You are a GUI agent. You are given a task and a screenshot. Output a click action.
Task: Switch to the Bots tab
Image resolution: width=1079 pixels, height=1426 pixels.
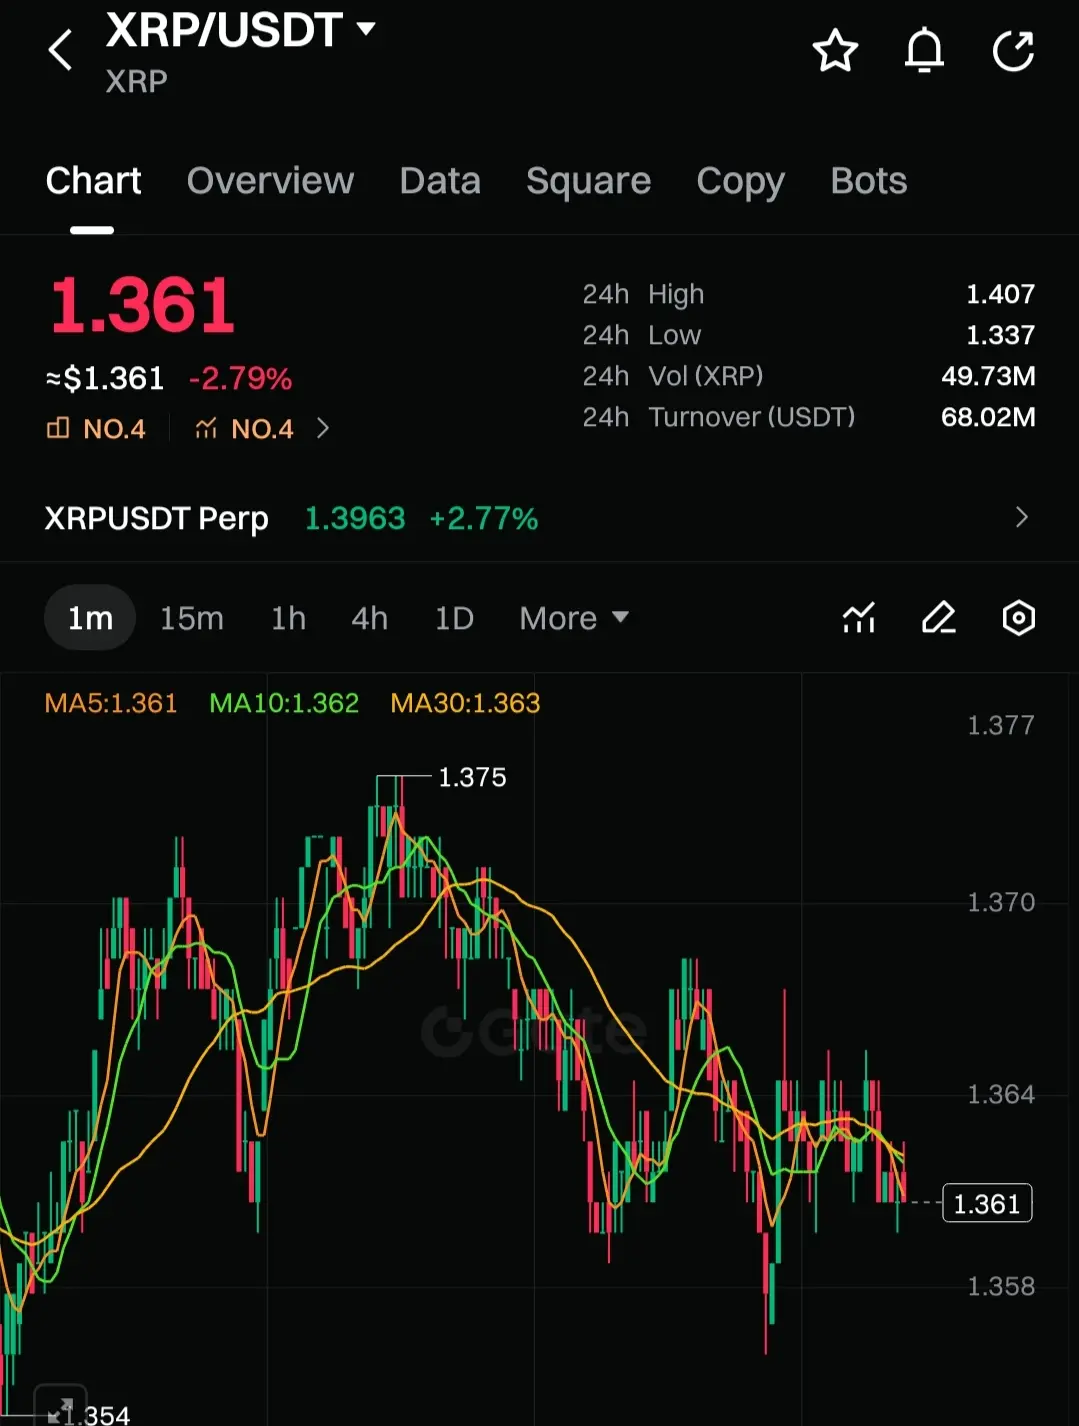pyautogui.click(x=868, y=181)
